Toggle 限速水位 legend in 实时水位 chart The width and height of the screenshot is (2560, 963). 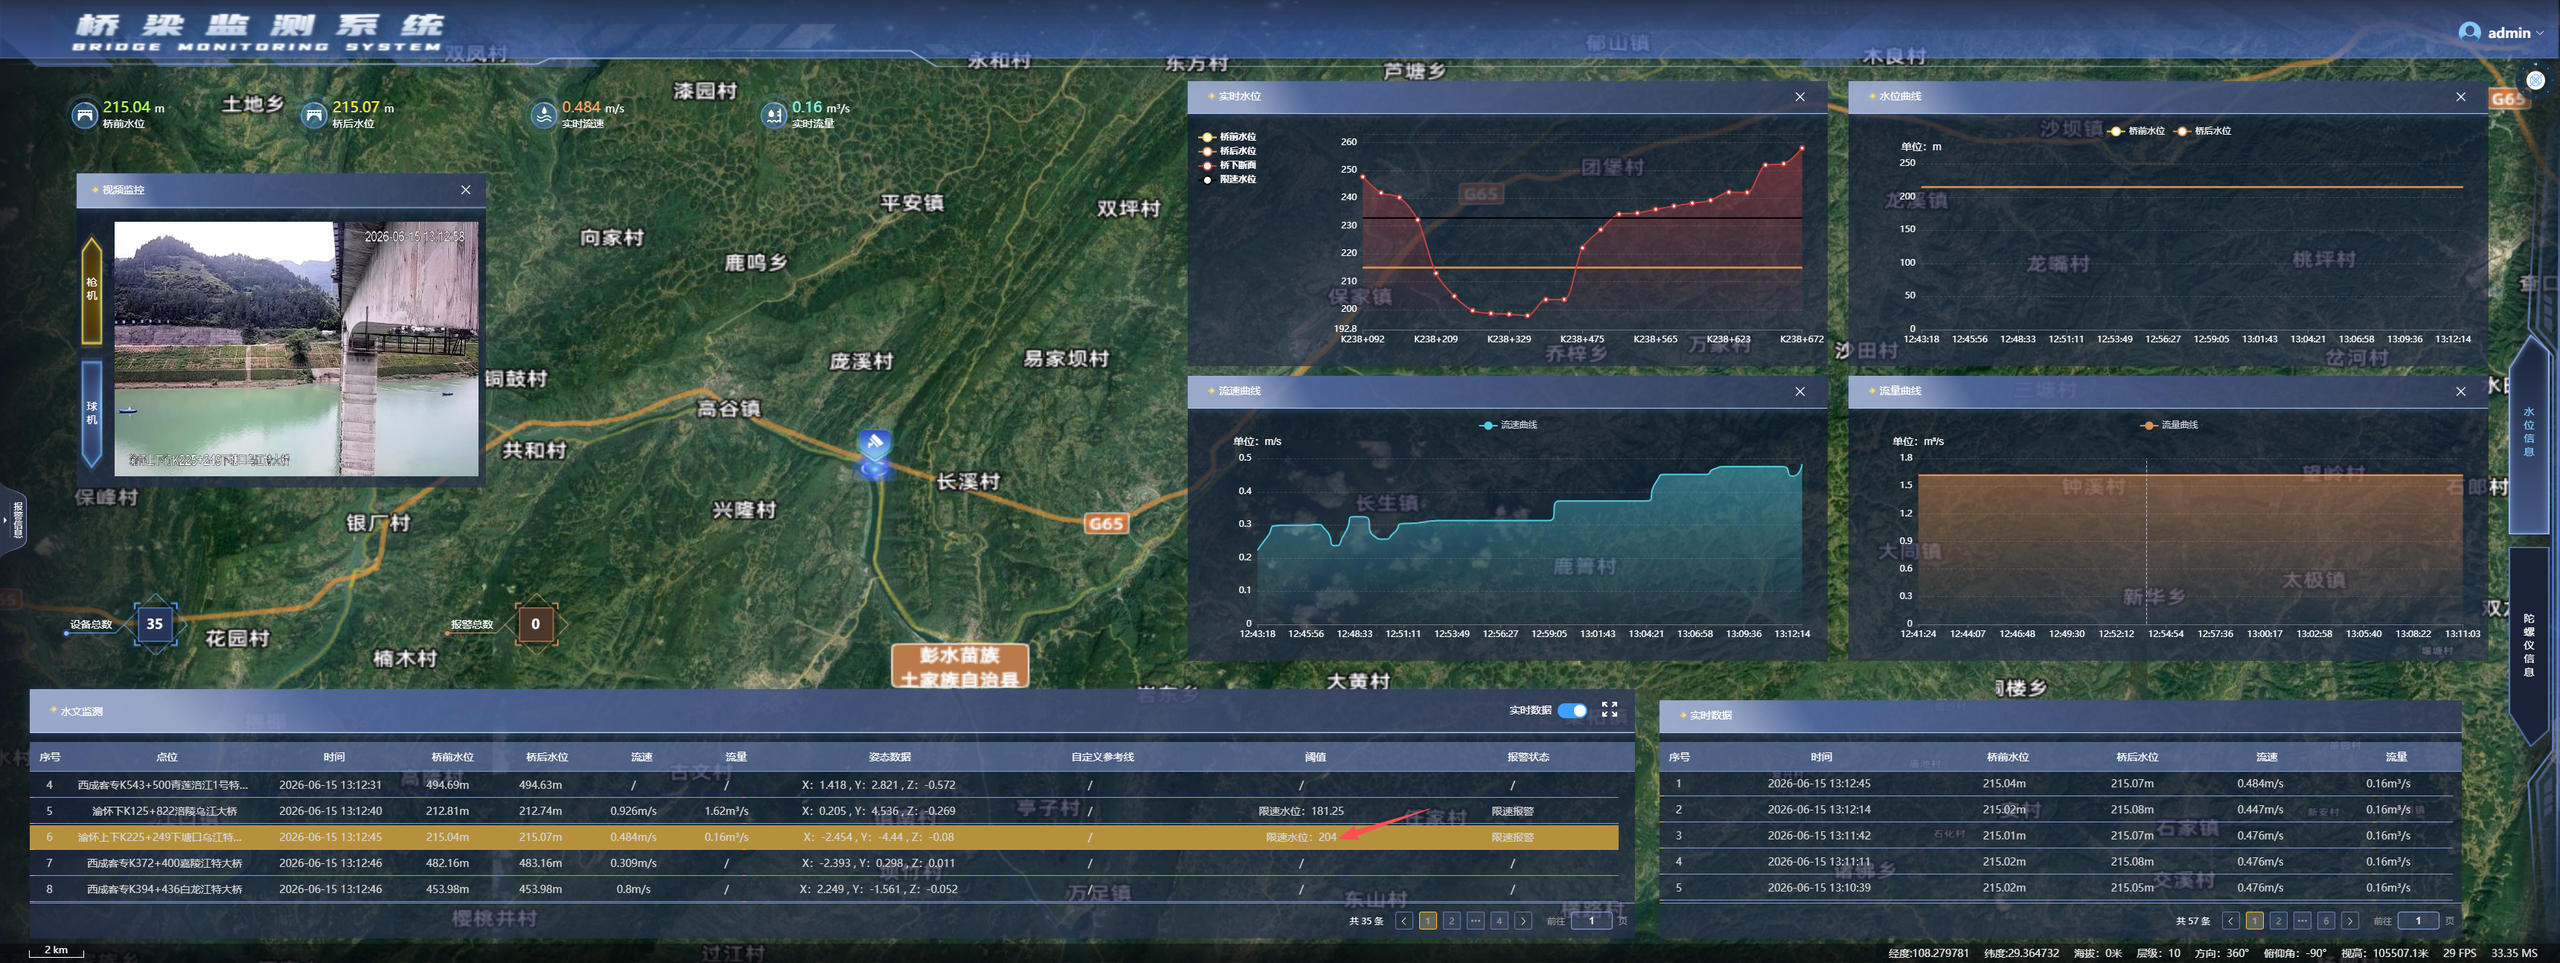click(1228, 180)
